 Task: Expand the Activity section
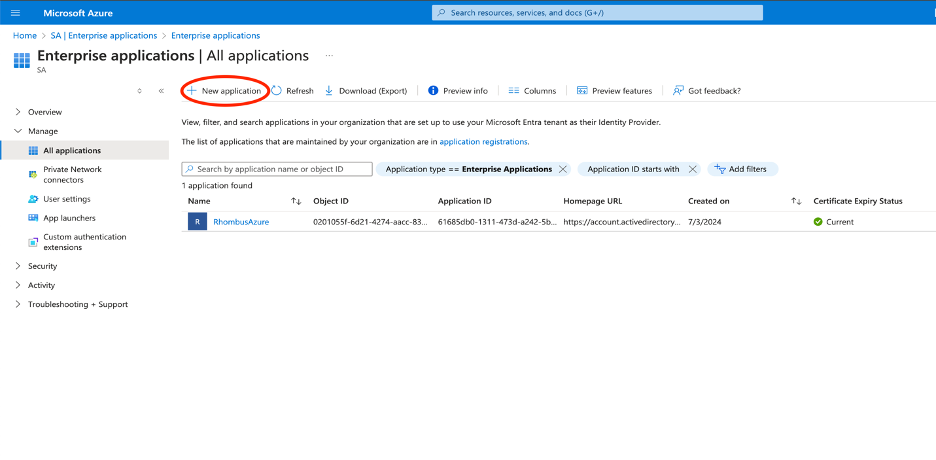coord(17,285)
